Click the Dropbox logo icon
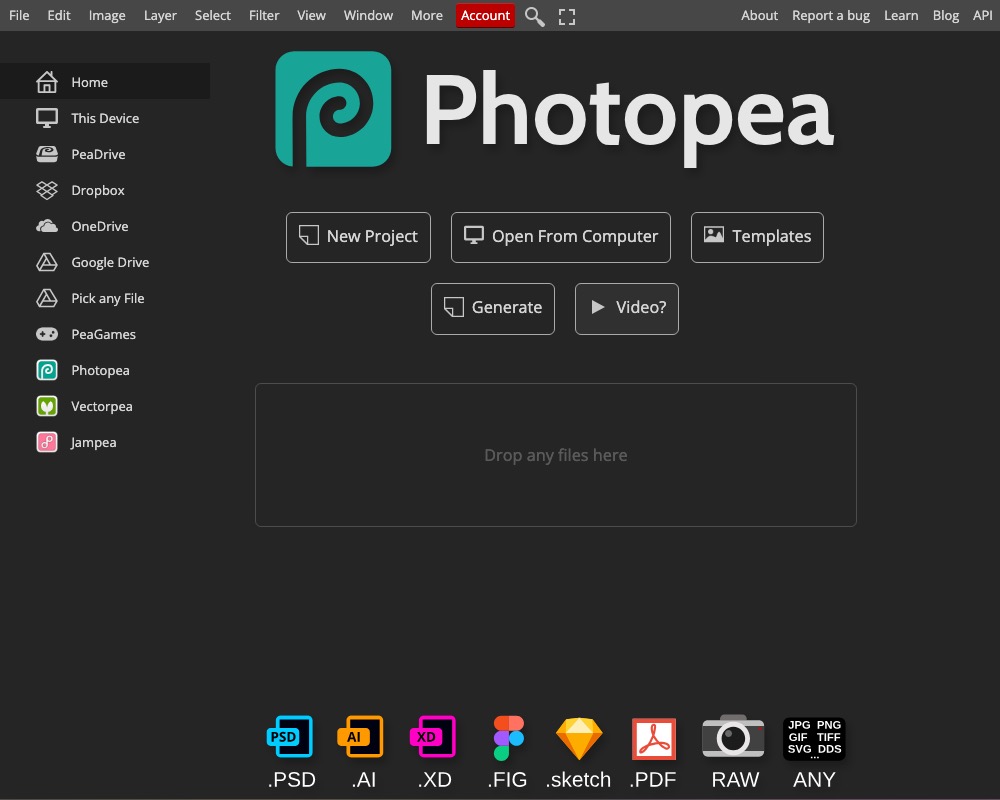The width and height of the screenshot is (1000, 800). (47, 190)
